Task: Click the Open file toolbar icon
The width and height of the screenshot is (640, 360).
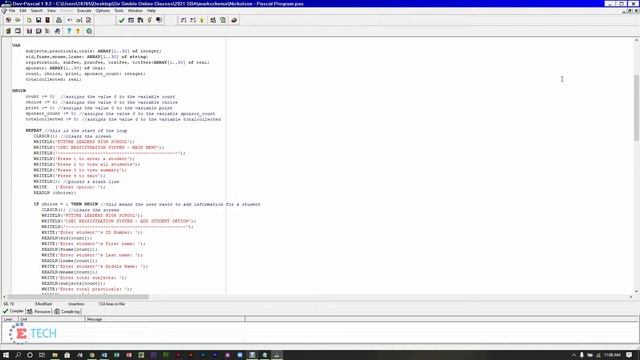Action: pyautogui.click(x=18, y=20)
